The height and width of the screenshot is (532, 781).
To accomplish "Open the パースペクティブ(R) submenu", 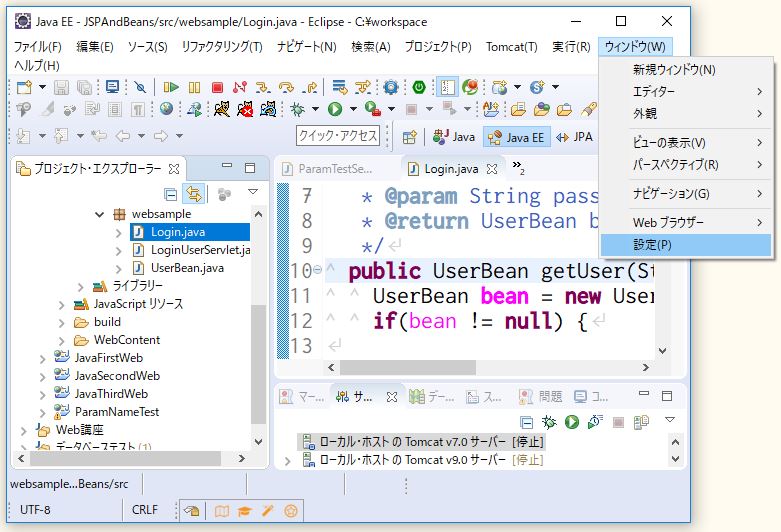I will [686, 165].
